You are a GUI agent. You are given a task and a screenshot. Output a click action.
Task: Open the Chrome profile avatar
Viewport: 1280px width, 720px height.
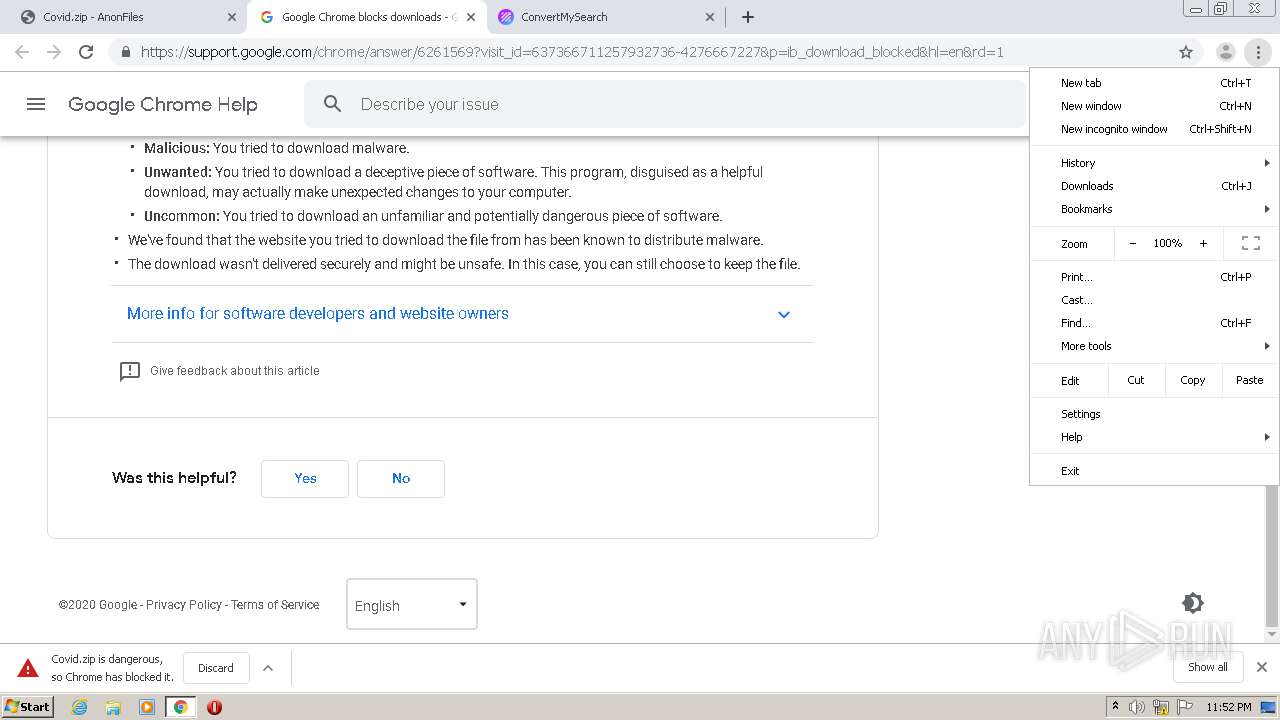(x=1225, y=52)
